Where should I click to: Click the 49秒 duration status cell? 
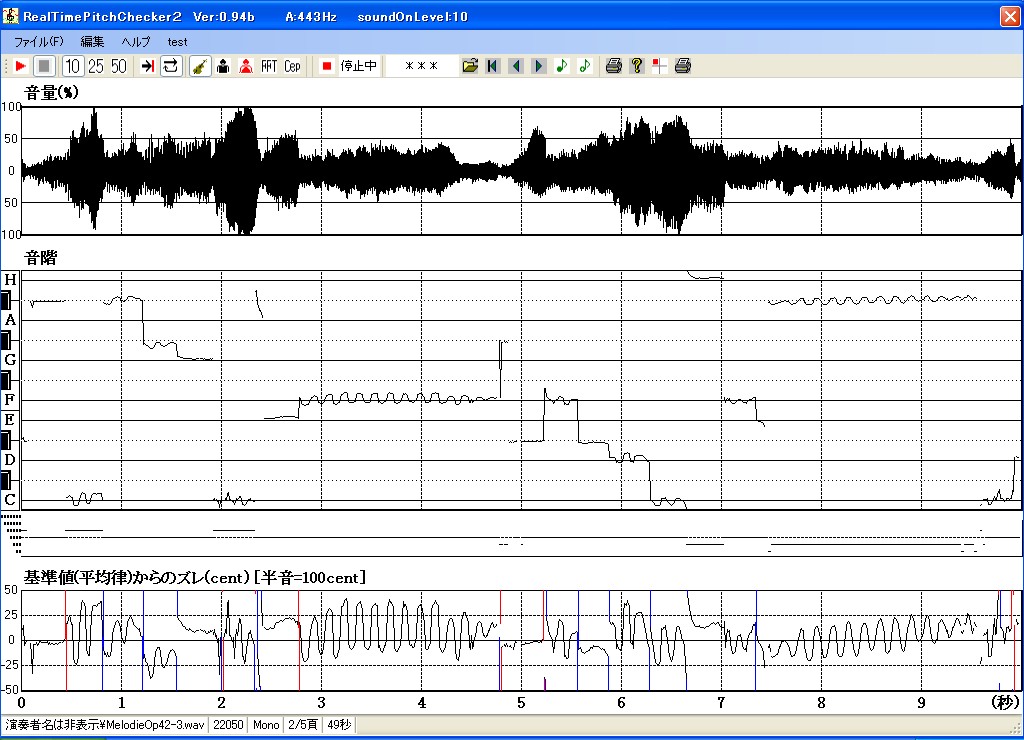click(x=339, y=725)
